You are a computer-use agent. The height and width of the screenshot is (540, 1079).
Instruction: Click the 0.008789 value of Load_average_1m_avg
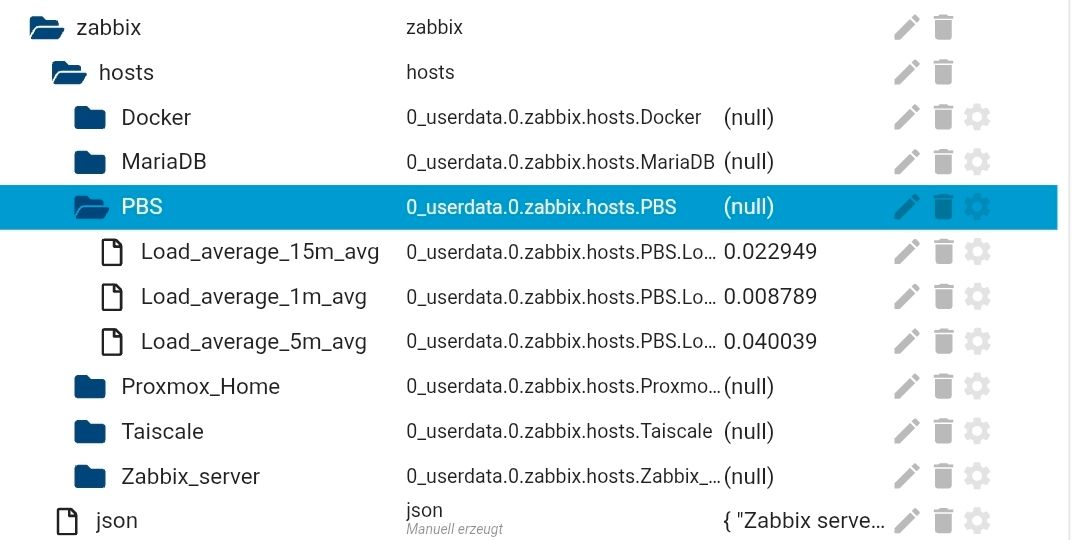(770, 297)
